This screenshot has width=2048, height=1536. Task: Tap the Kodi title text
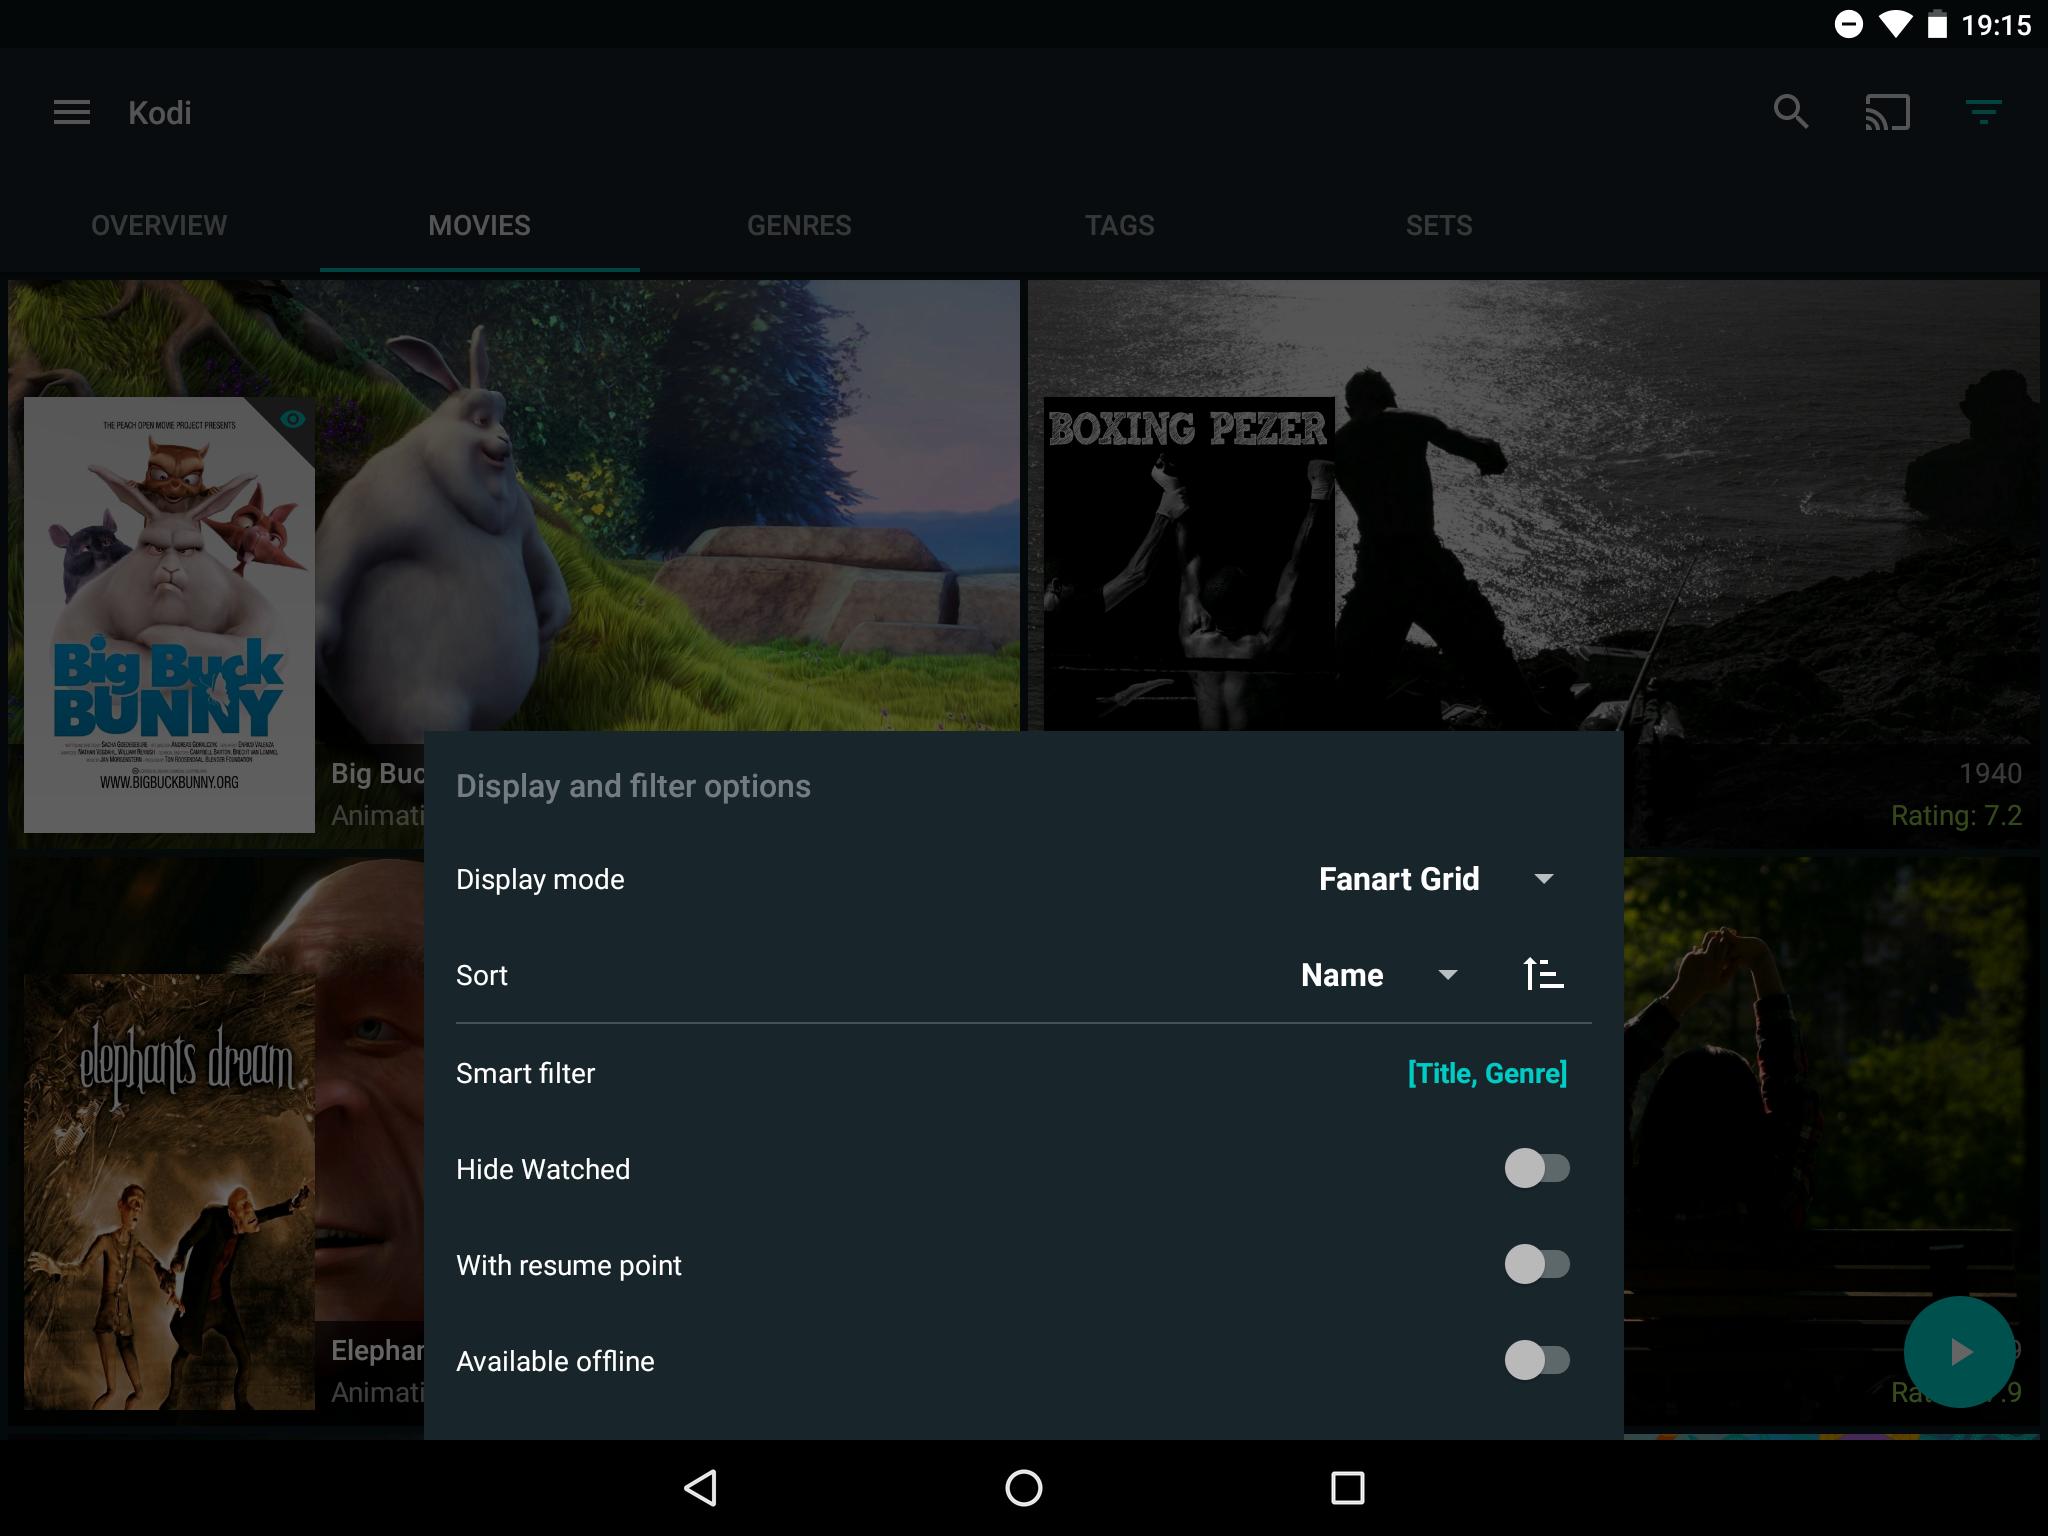(x=159, y=113)
